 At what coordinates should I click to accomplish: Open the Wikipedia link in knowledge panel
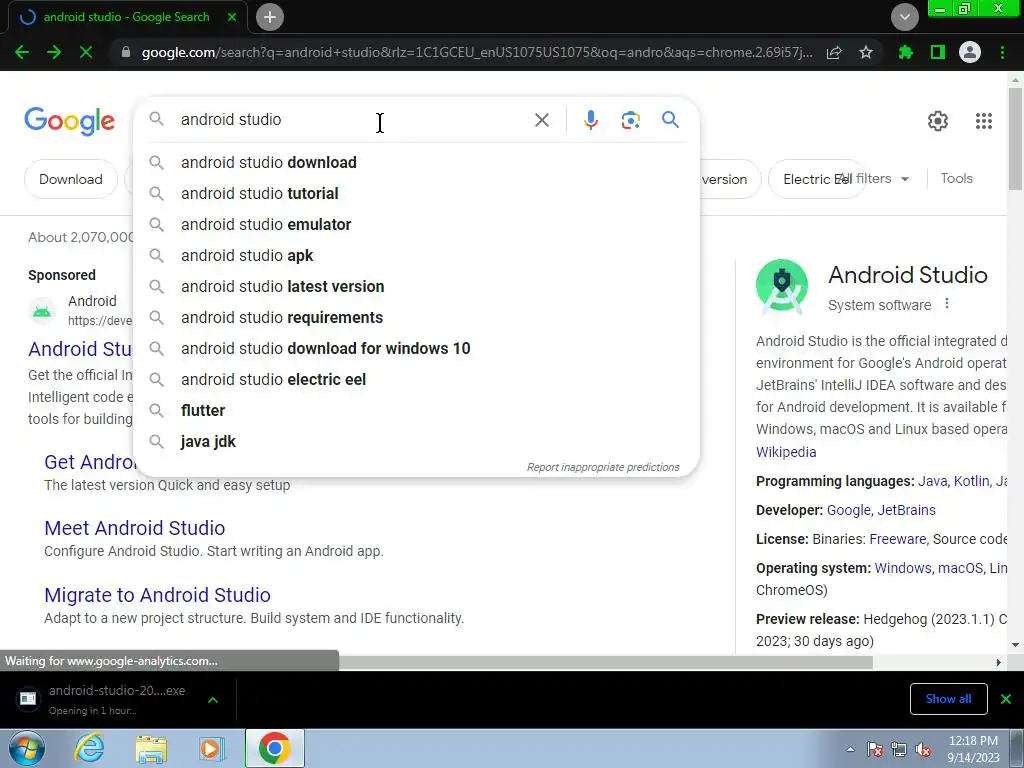(786, 452)
